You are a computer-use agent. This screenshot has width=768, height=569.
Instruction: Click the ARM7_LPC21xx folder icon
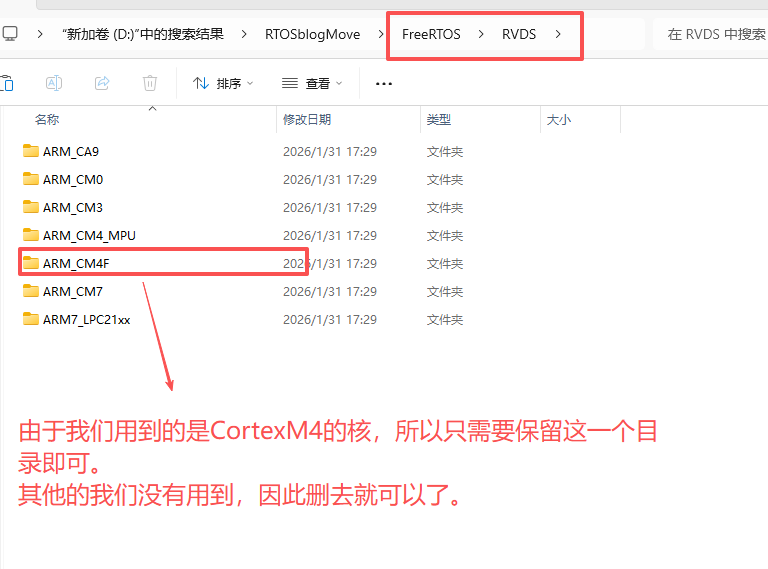tap(30, 320)
